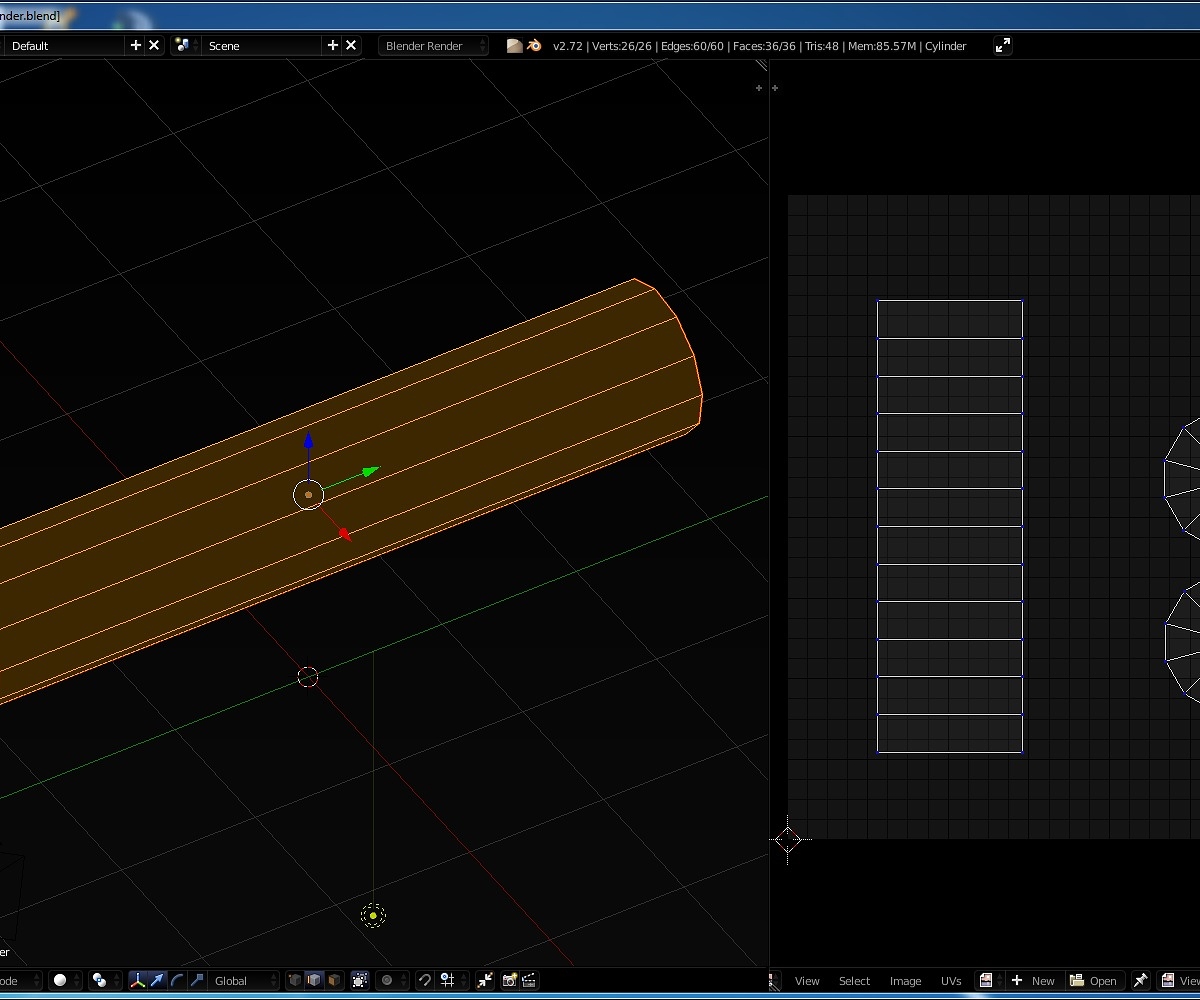The width and height of the screenshot is (1200, 1000).
Task: Open the snap element type selector
Action: pyautogui.click(x=453, y=980)
